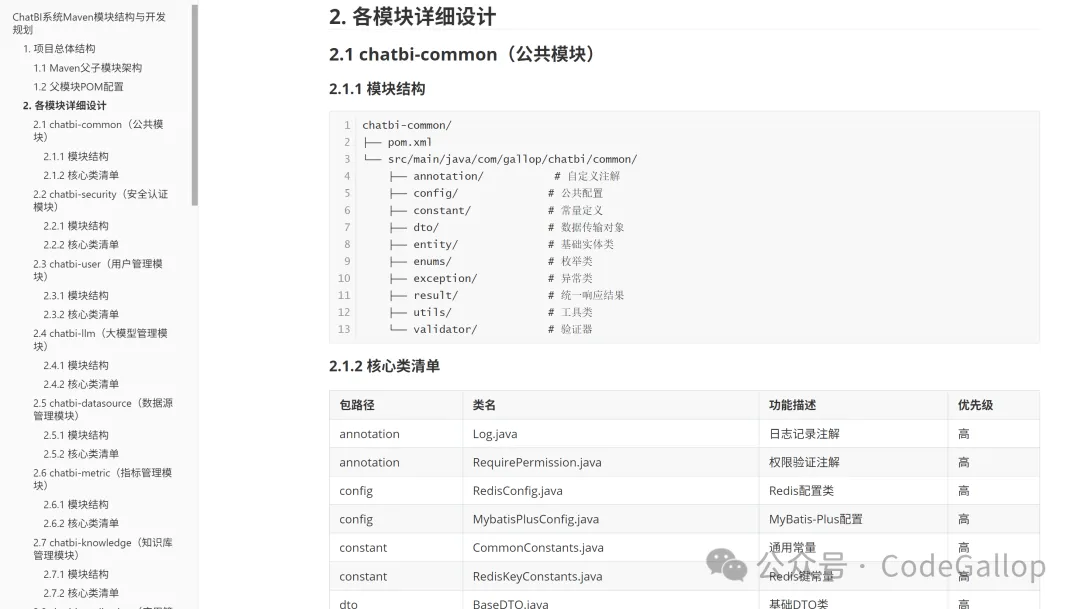Click the validator/ line in code block
This screenshot has height=609, width=1080.
click(491, 329)
